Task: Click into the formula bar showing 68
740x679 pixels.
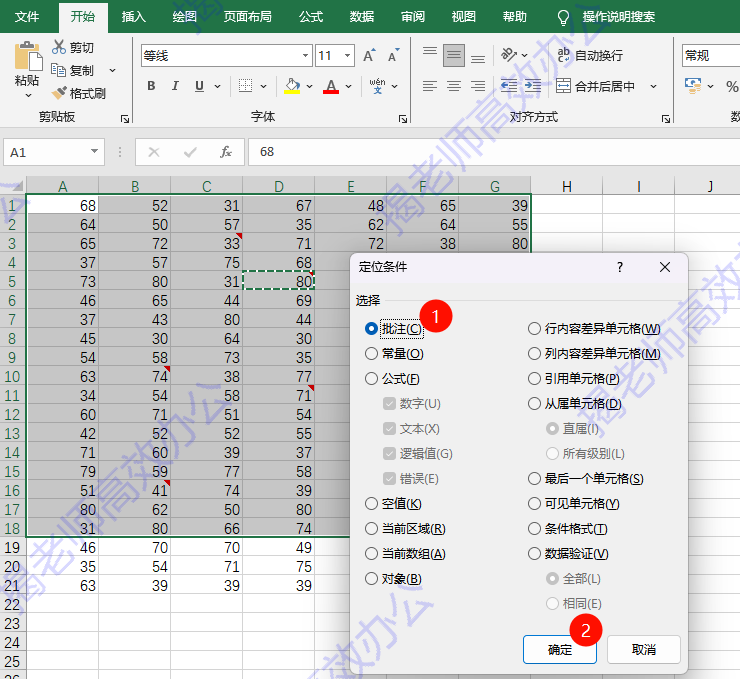Action: pyautogui.click(x=494, y=152)
